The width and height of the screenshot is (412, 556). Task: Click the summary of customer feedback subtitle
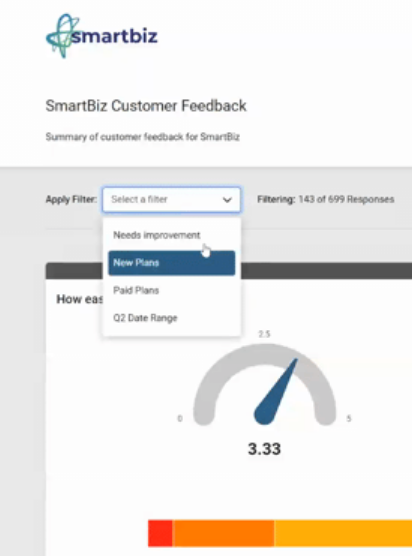(x=143, y=137)
